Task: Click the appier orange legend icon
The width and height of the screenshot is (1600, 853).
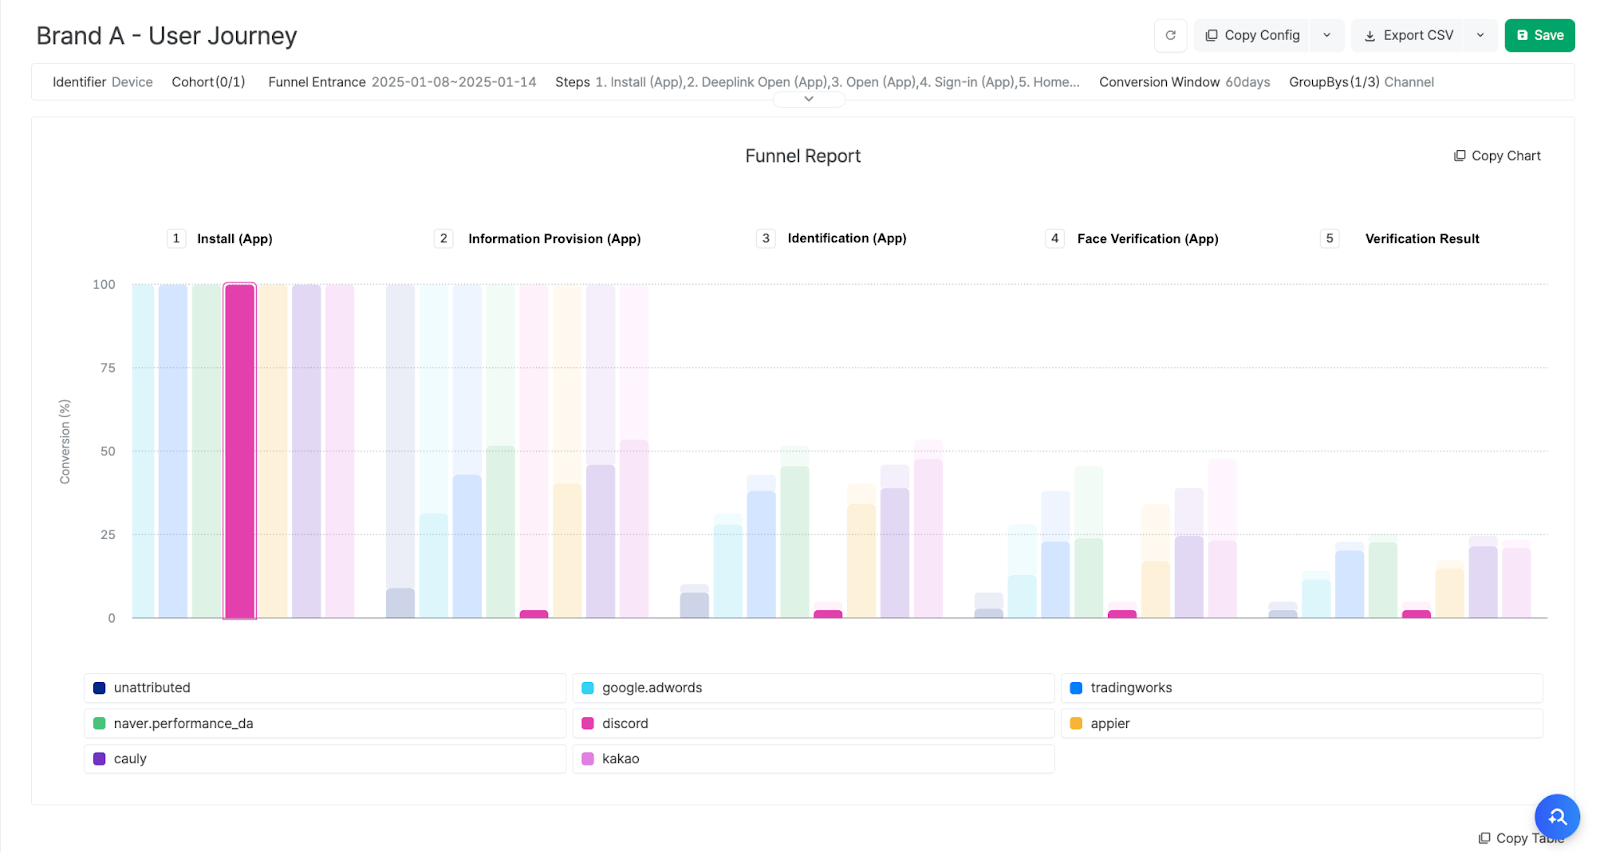Action: pyautogui.click(x=1076, y=724)
